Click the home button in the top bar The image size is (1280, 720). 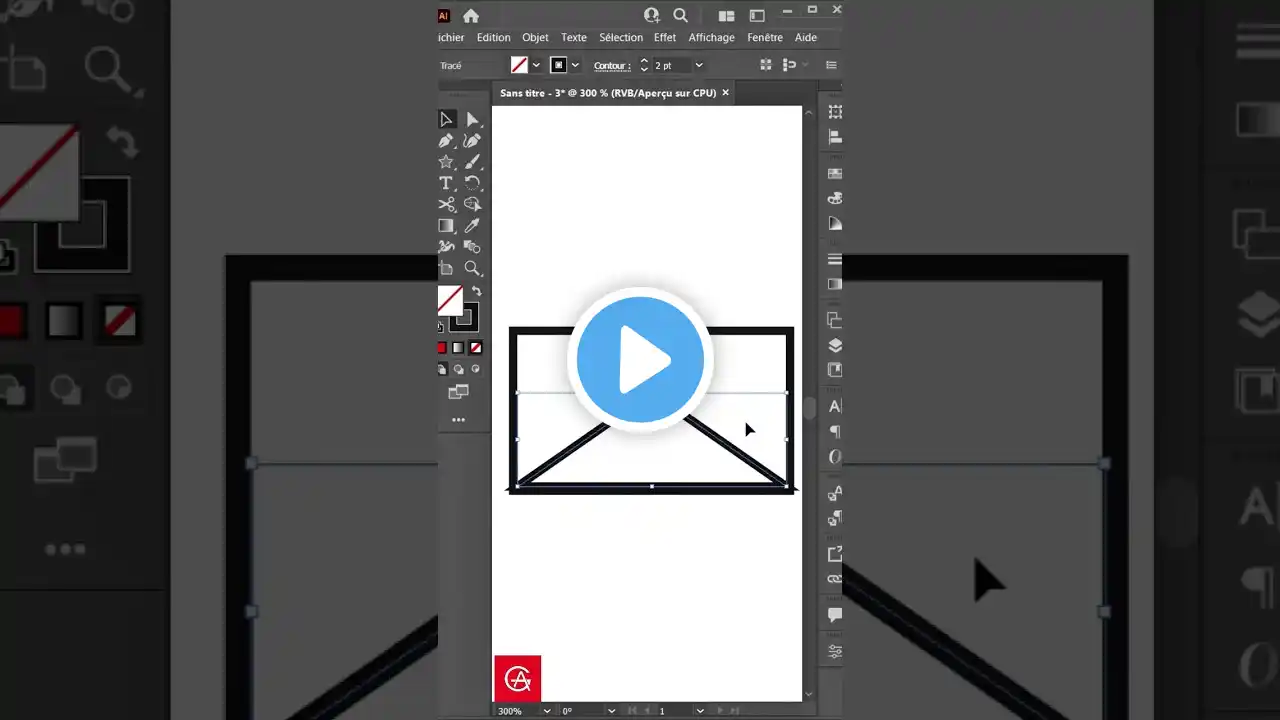[x=470, y=15]
